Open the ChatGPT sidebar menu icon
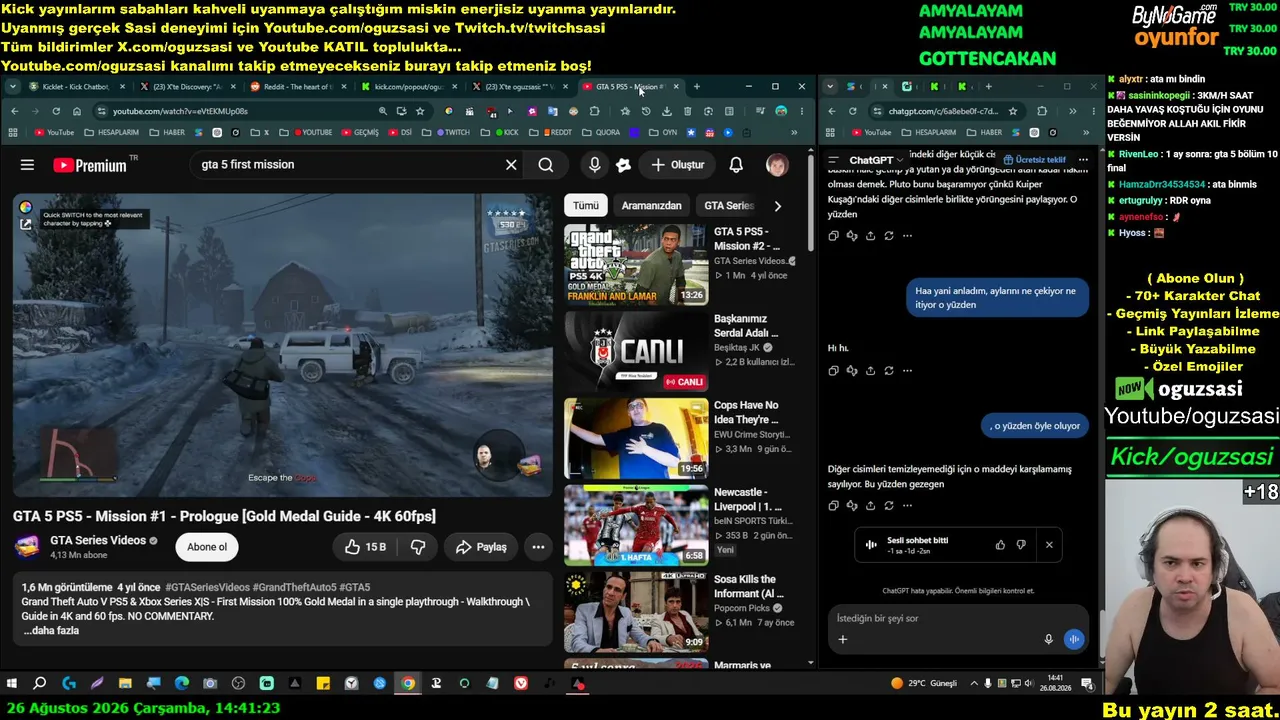Viewport: 1280px width, 720px height. [x=834, y=160]
